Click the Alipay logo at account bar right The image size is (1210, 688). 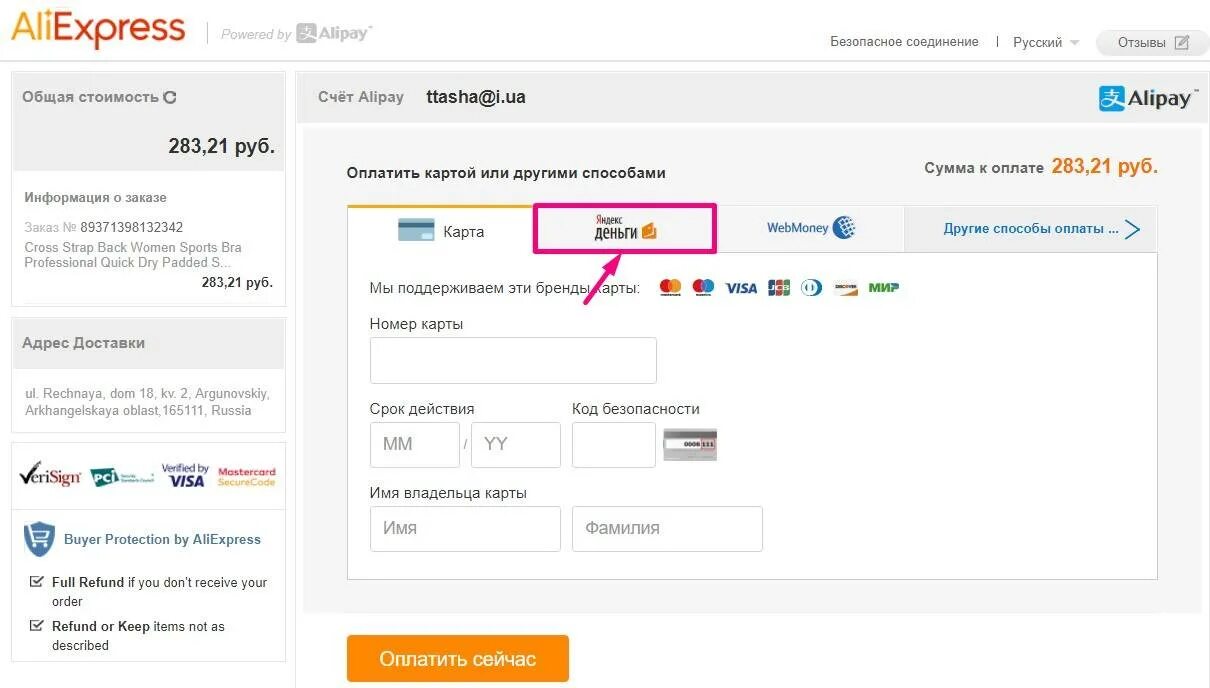click(1148, 98)
